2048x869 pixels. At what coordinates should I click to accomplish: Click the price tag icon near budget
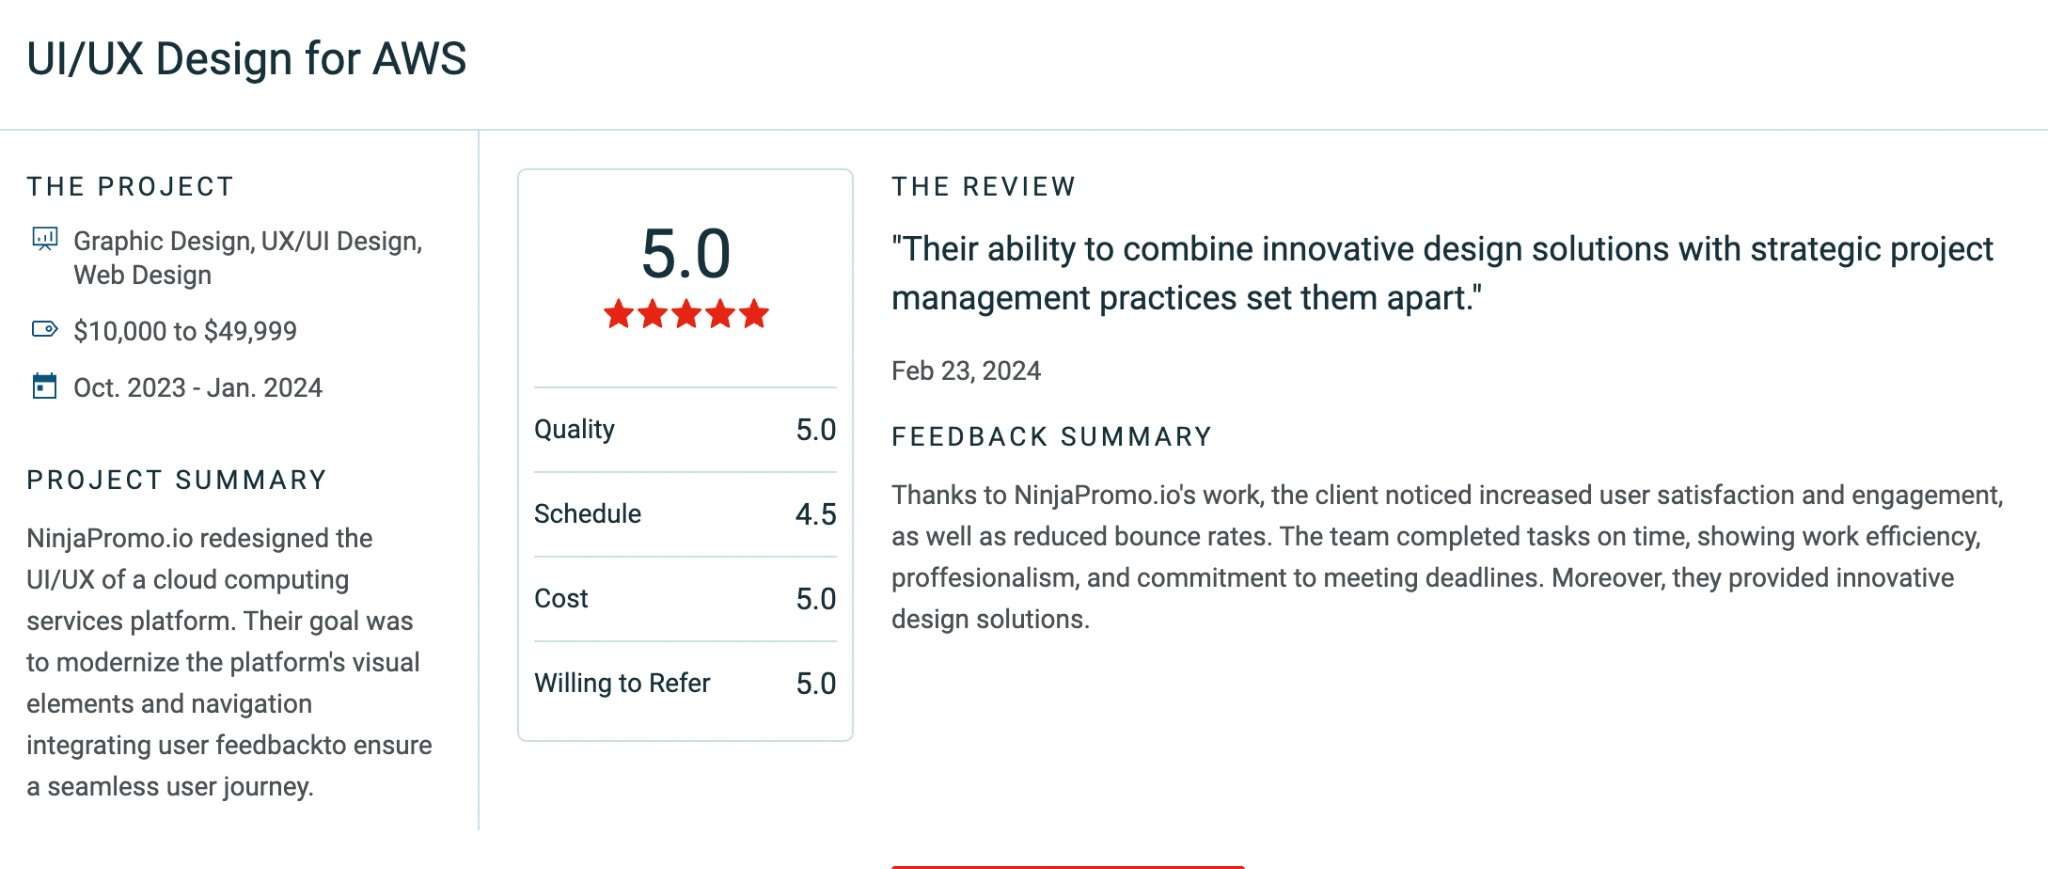44,330
